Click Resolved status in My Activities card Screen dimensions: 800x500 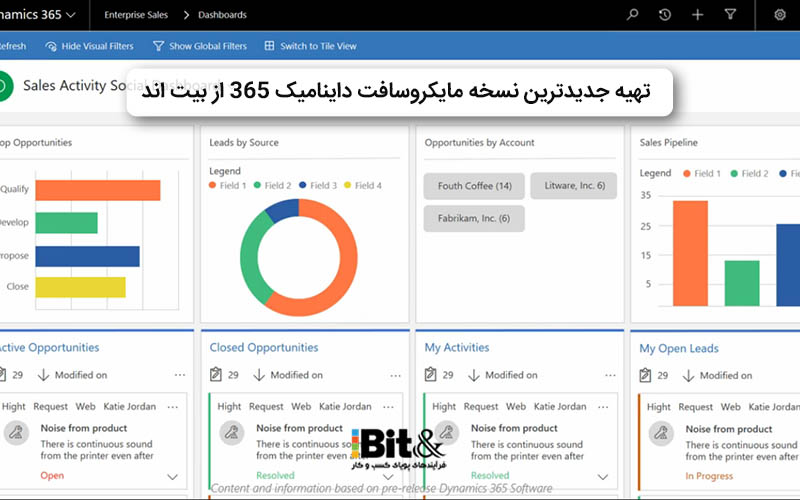(x=490, y=476)
